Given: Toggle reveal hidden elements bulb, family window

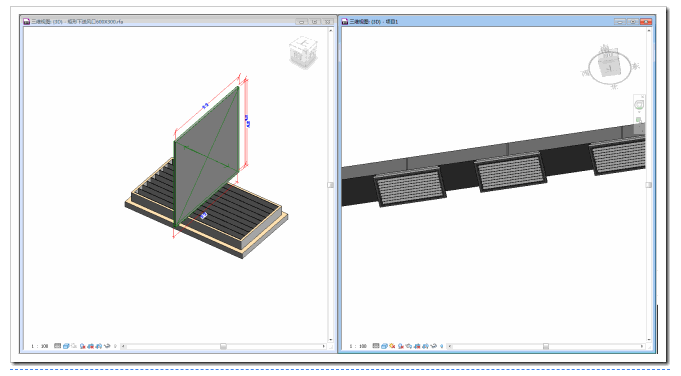Looking at the screenshot, I should click(115, 346).
